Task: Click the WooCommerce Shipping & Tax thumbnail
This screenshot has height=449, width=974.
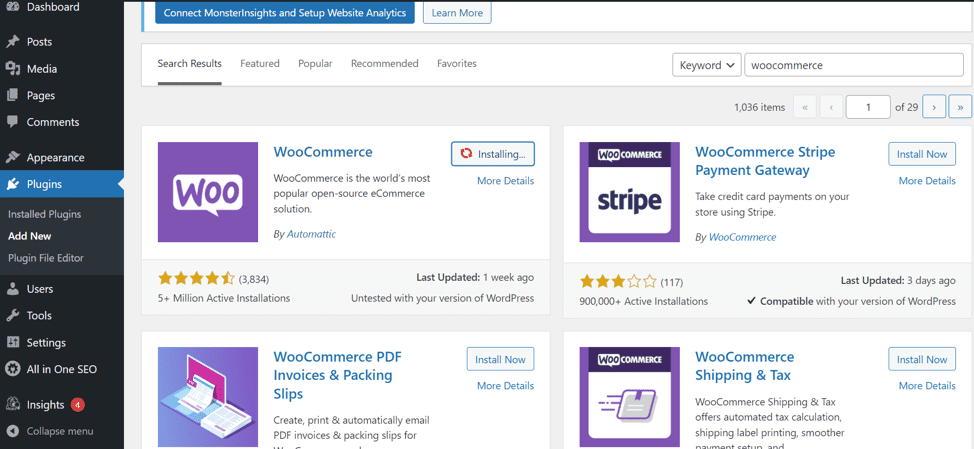Action: [x=629, y=397]
